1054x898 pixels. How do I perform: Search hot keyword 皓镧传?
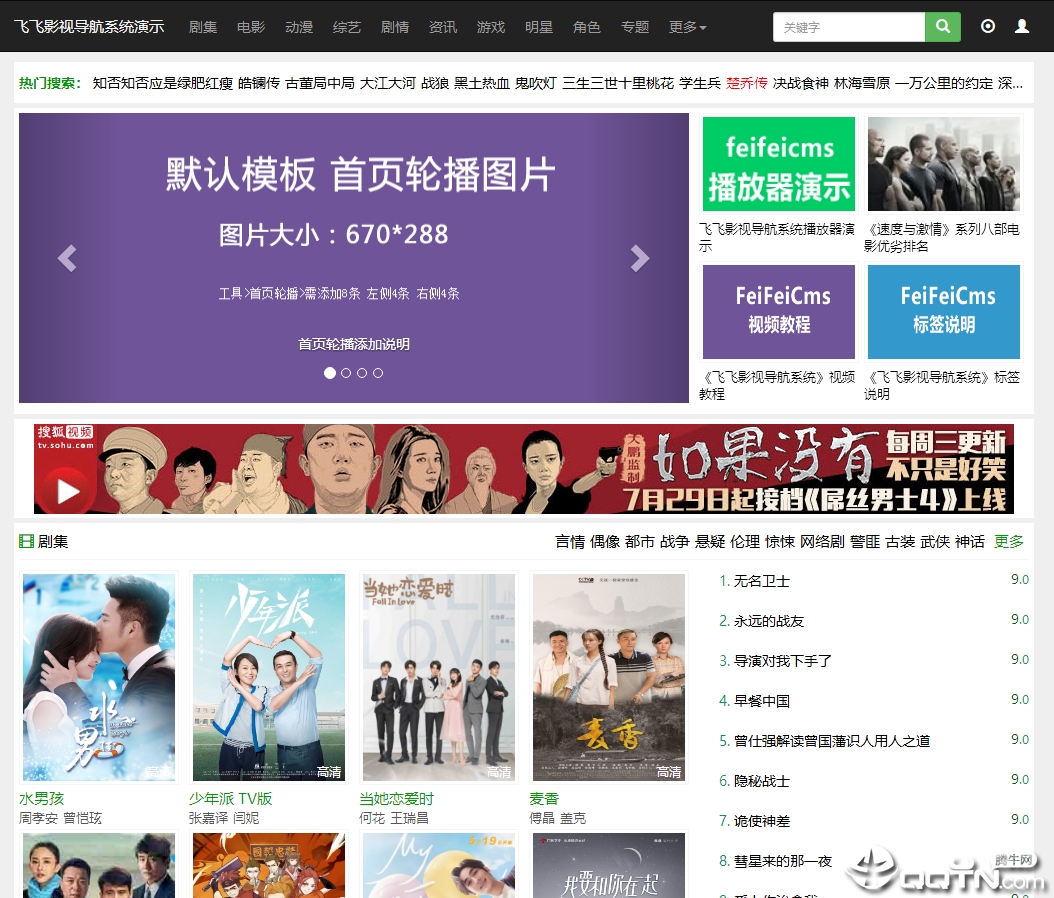coord(259,83)
